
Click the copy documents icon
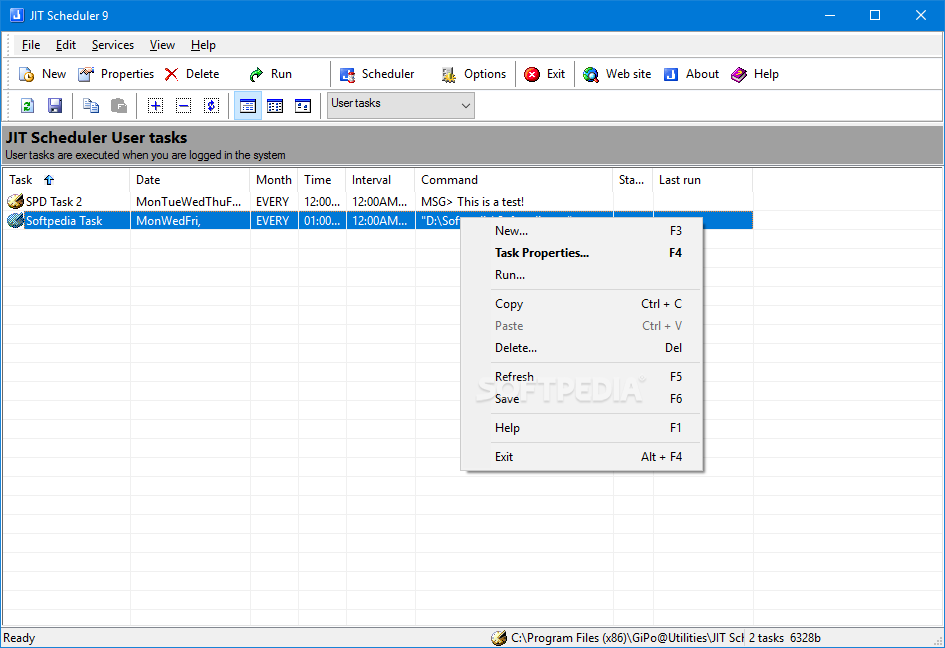tap(91, 106)
